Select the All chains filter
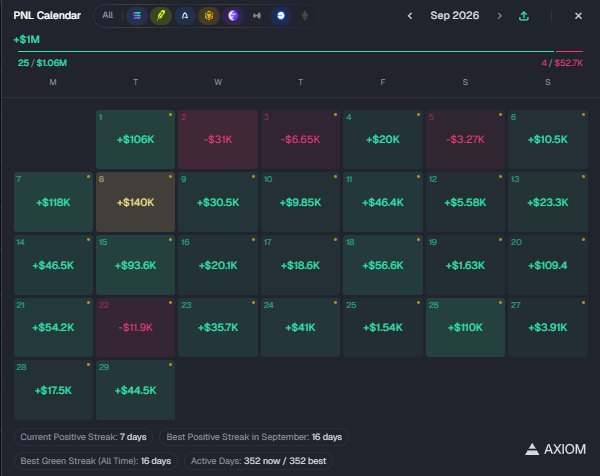600x476 pixels. click(x=108, y=15)
